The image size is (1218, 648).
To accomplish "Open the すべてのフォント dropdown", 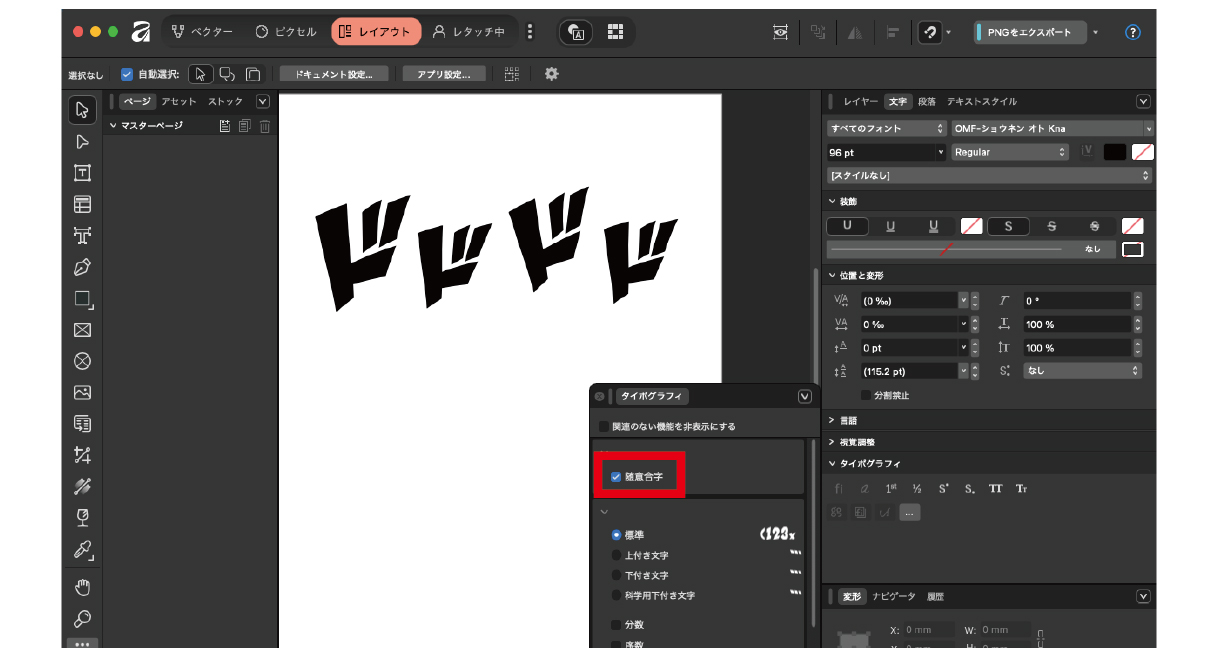I will 886,128.
